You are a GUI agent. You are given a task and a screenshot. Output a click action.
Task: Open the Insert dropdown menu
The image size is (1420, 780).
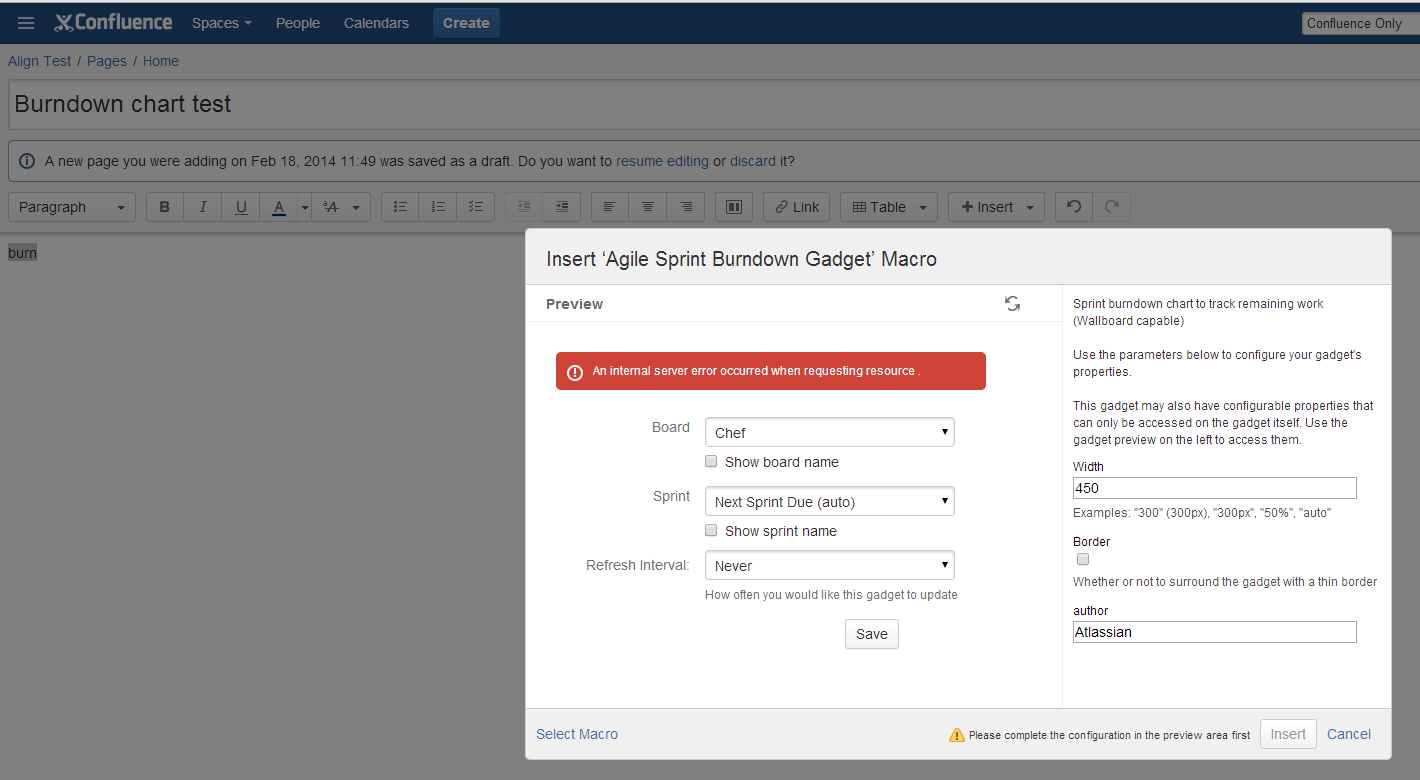[x=997, y=207]
